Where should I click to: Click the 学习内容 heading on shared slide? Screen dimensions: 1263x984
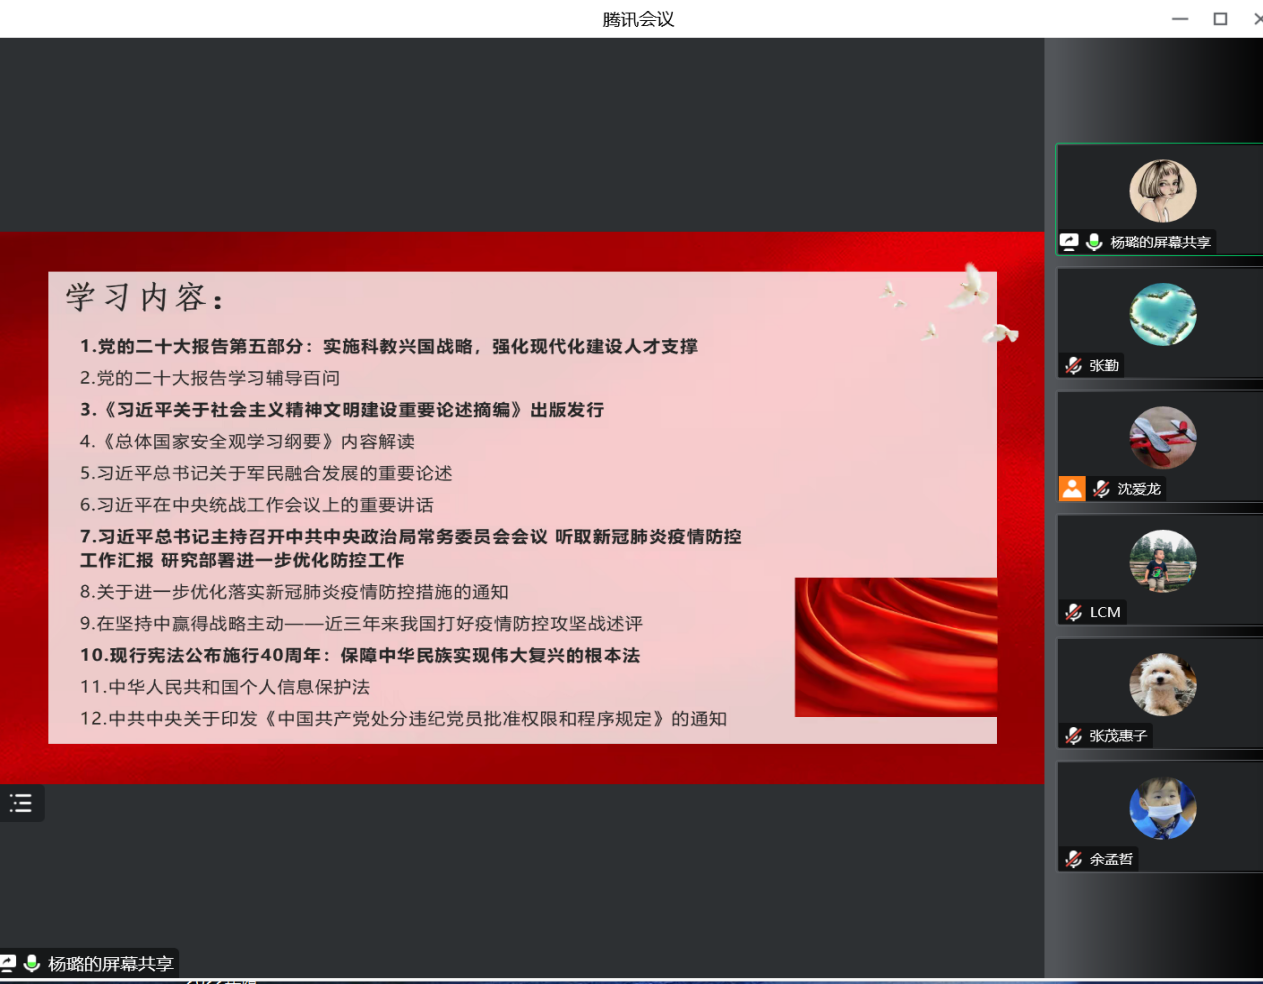coord(145,297)
